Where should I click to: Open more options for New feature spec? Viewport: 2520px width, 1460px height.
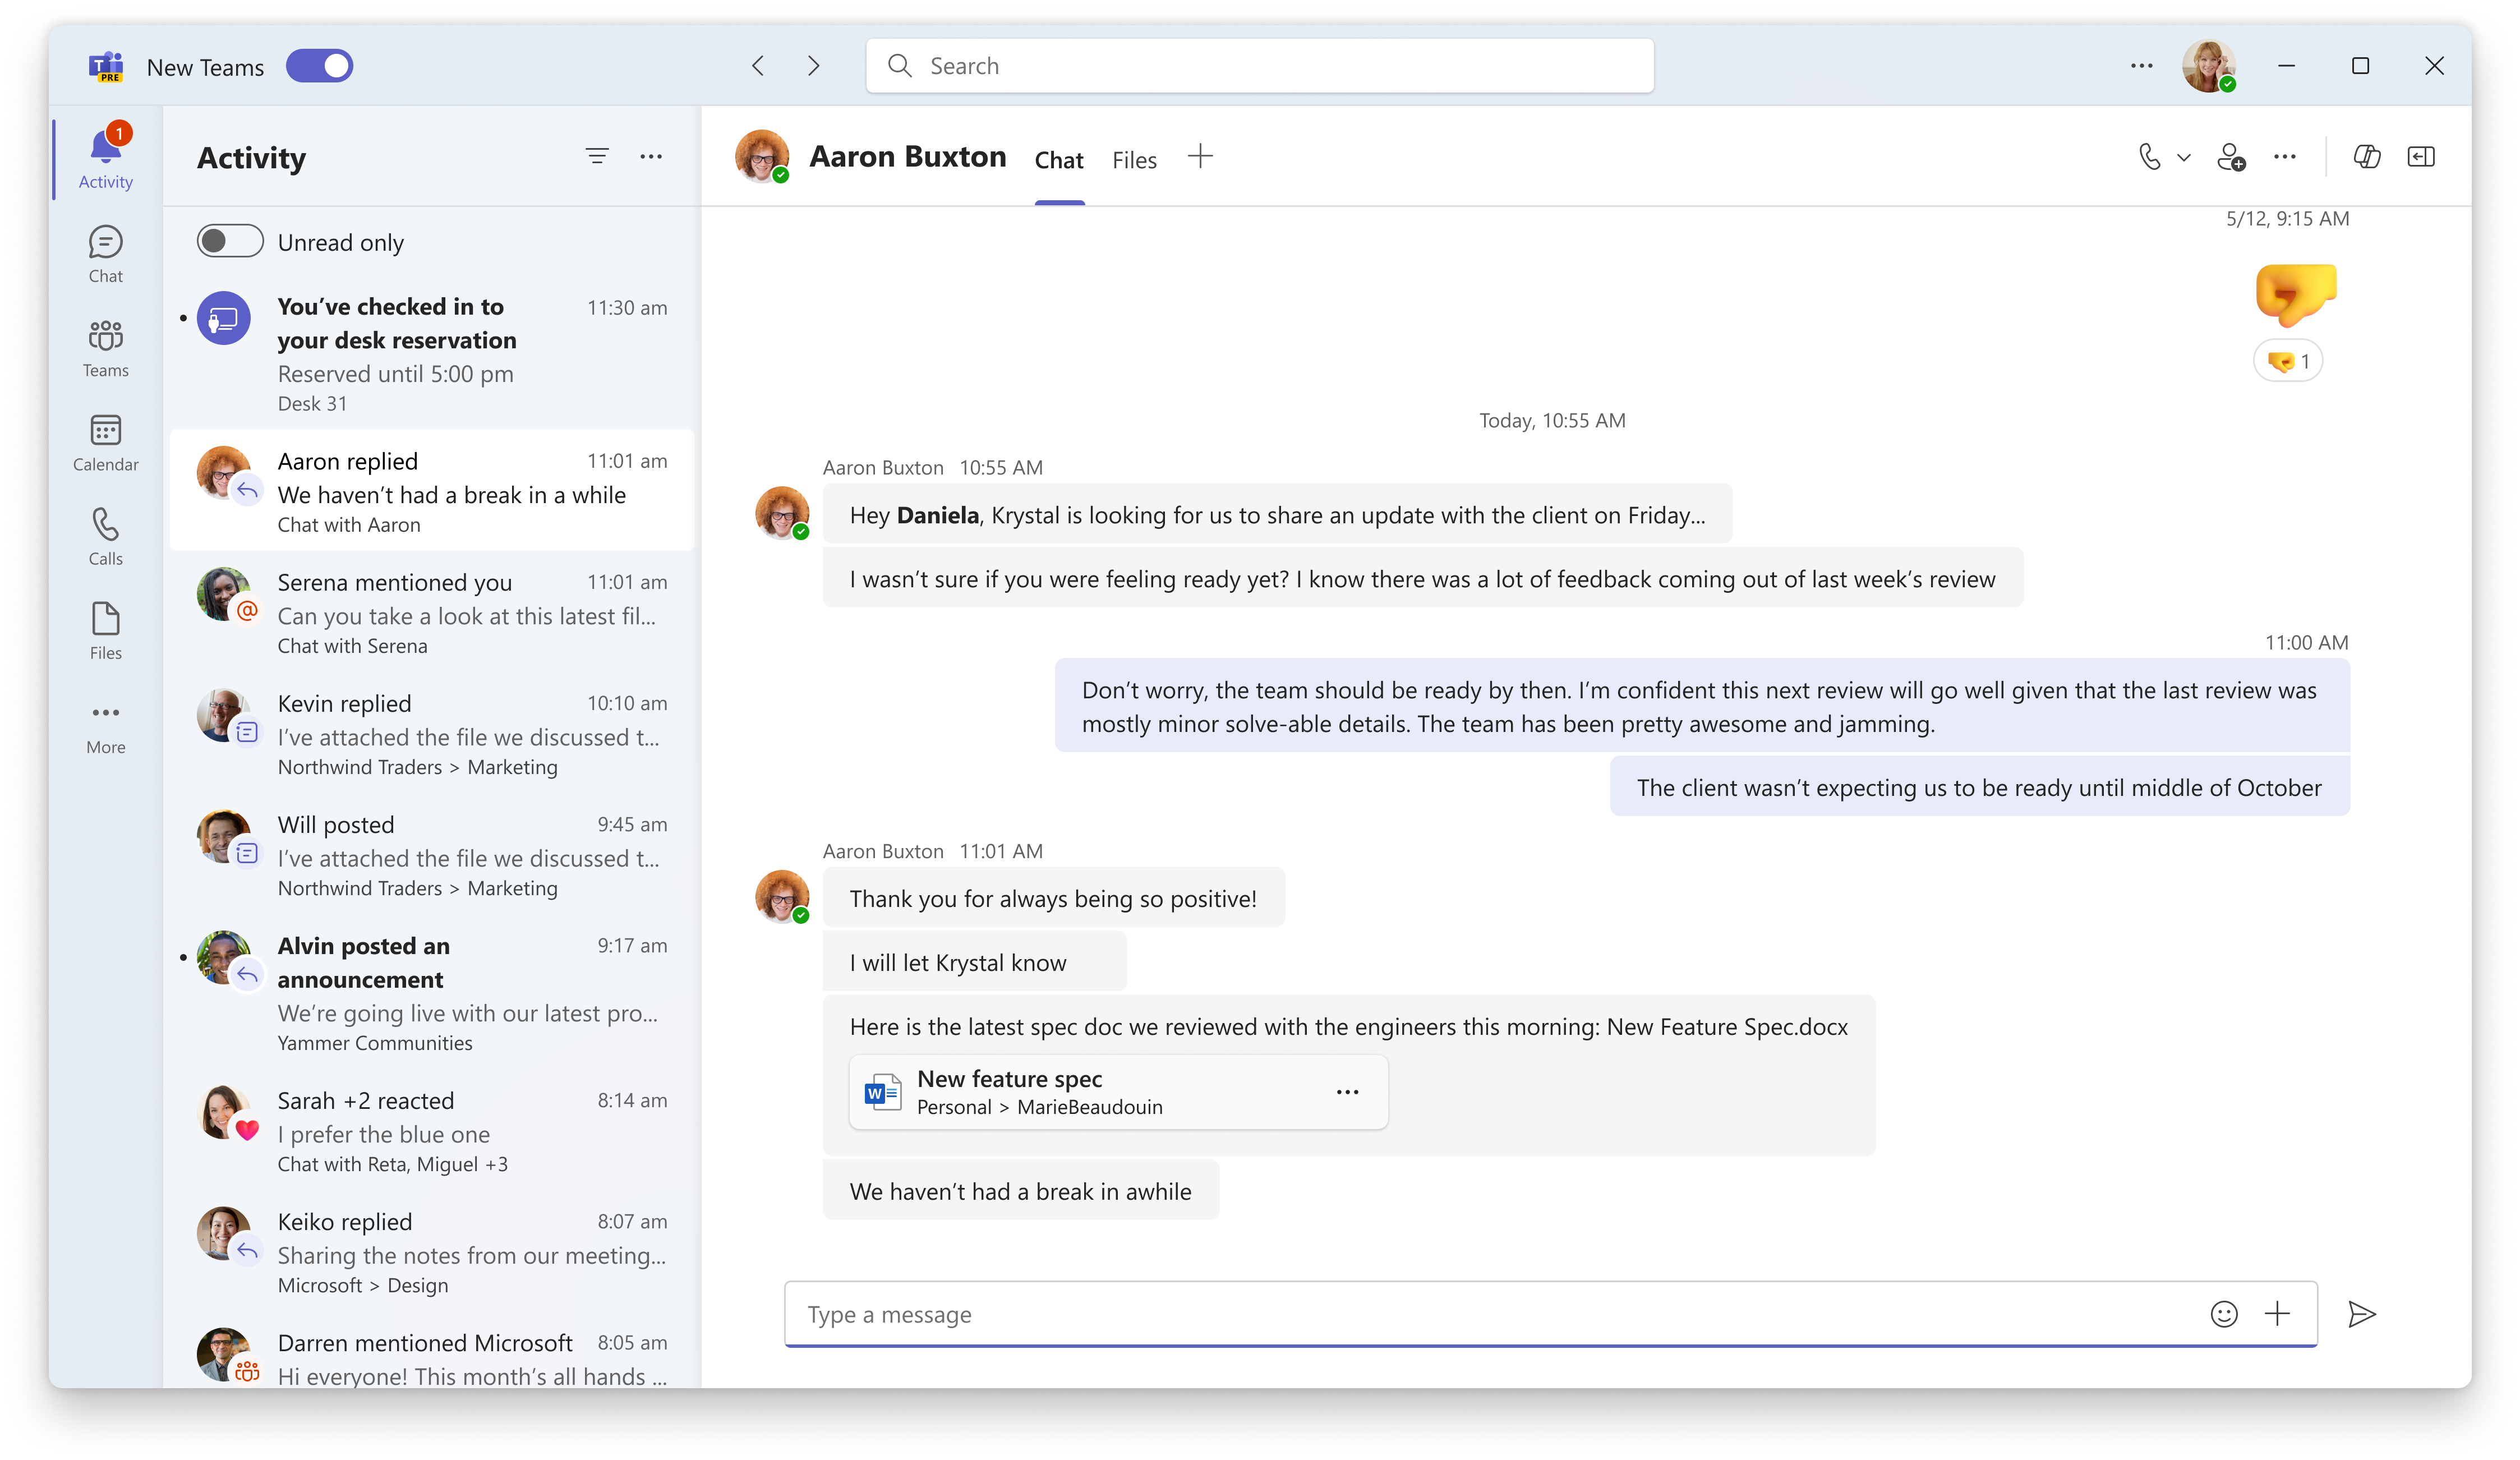(1347, 1091)
